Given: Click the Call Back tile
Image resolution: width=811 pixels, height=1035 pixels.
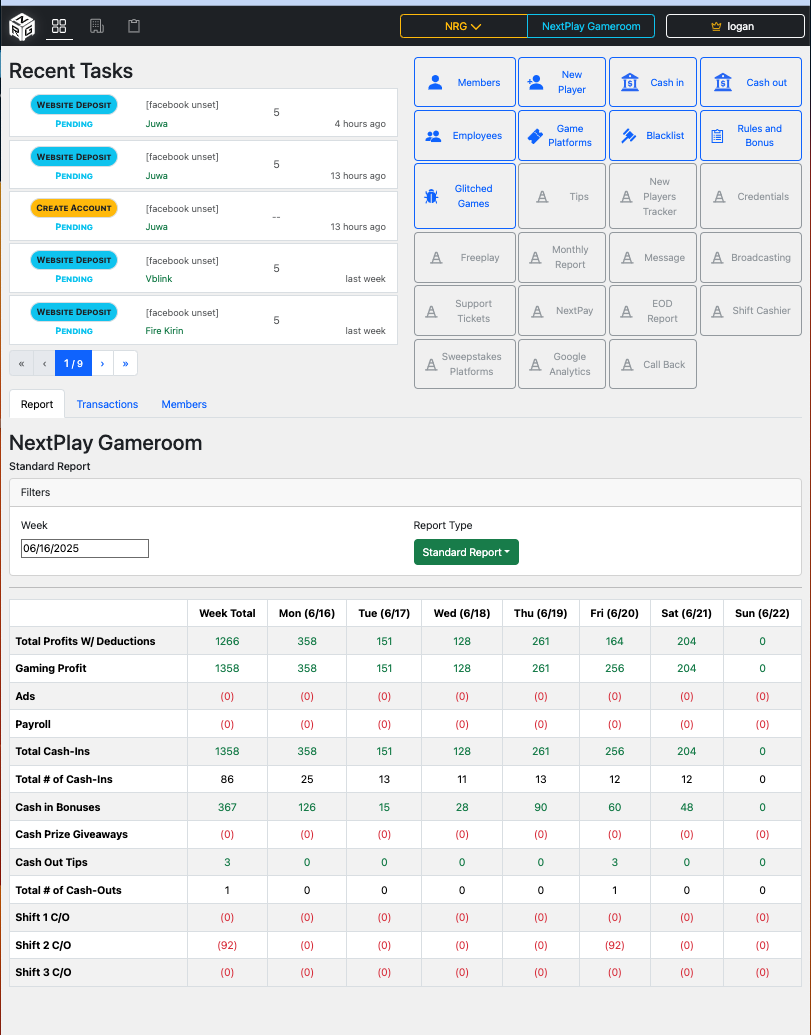Looking at the screenshot, I should 653,364.
